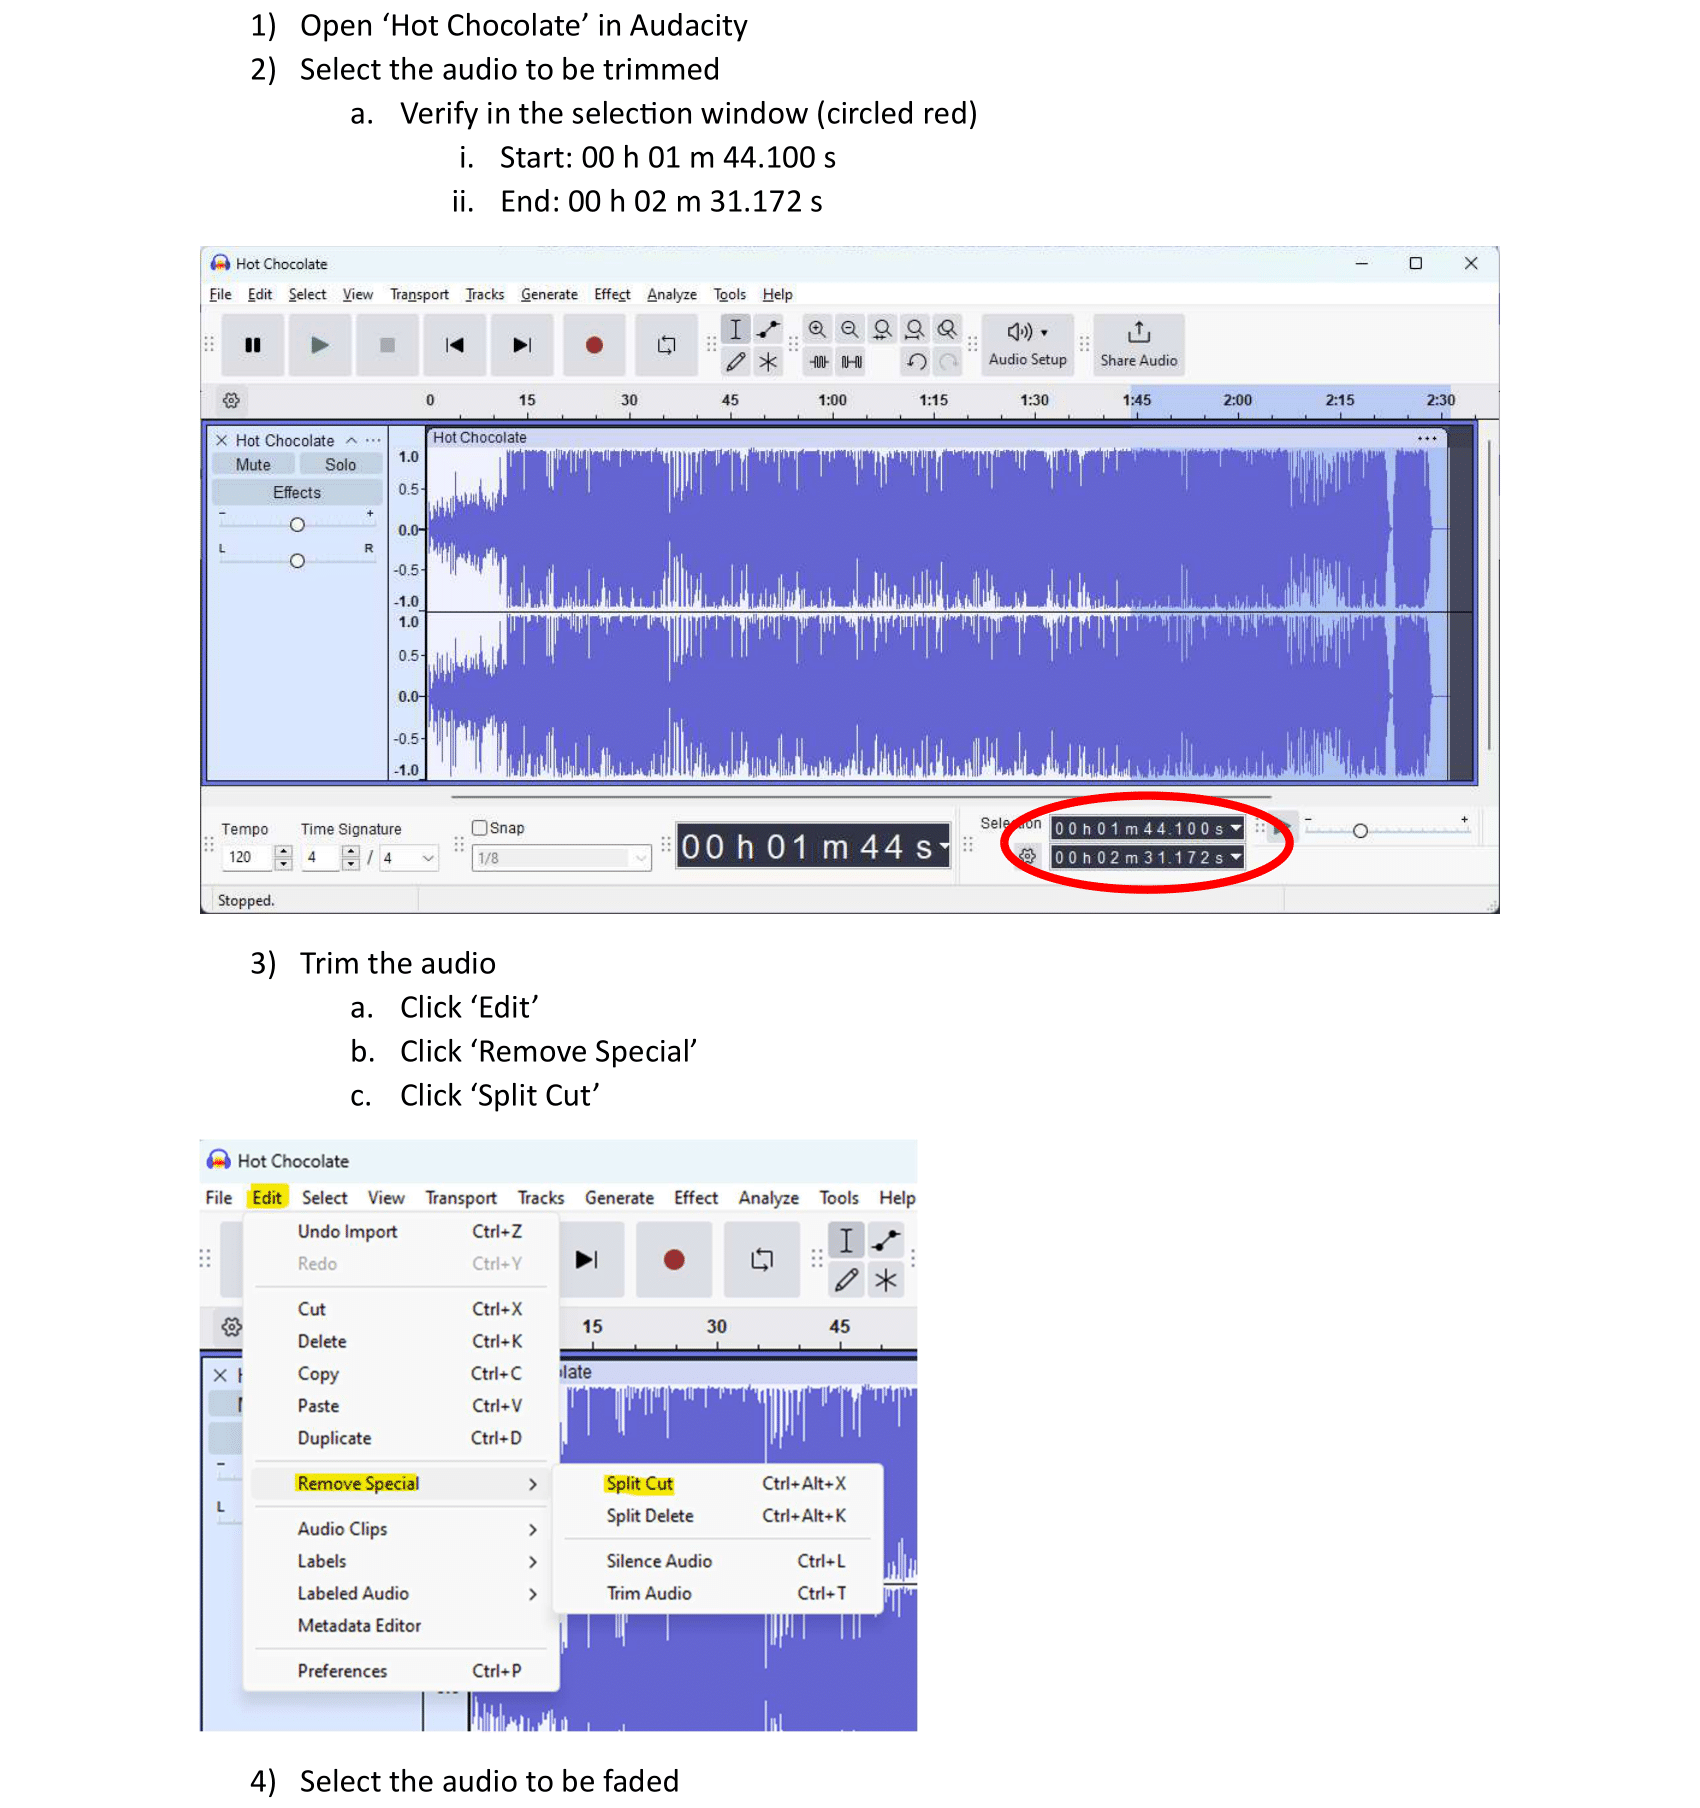Screen dimensions: 1700x1808
Task: Click the Silence Audio Selection toolbar icon
Action: 852,362
